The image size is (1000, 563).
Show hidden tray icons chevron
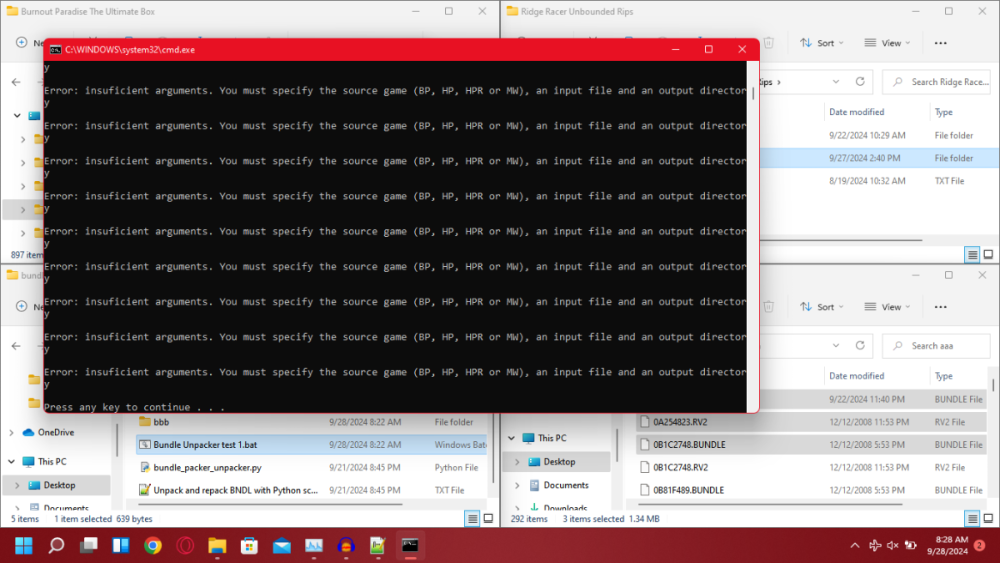(855, 545)
